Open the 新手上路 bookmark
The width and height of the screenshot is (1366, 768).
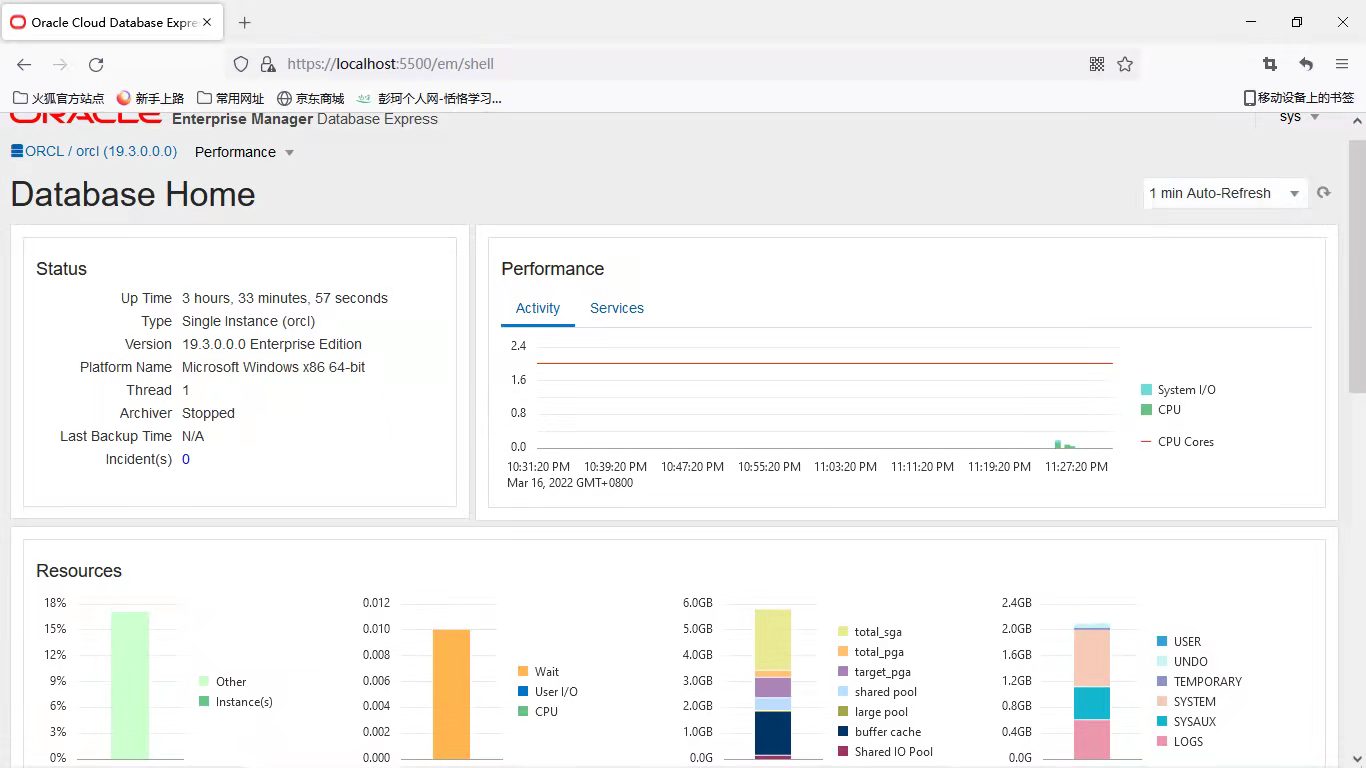[x=151, y=98]
